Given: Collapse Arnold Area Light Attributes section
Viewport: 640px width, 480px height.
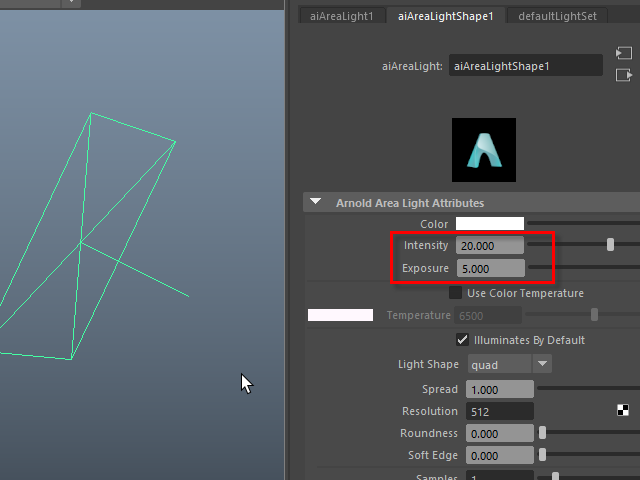Looking at the screenshot, I should [x=316, y=202].
